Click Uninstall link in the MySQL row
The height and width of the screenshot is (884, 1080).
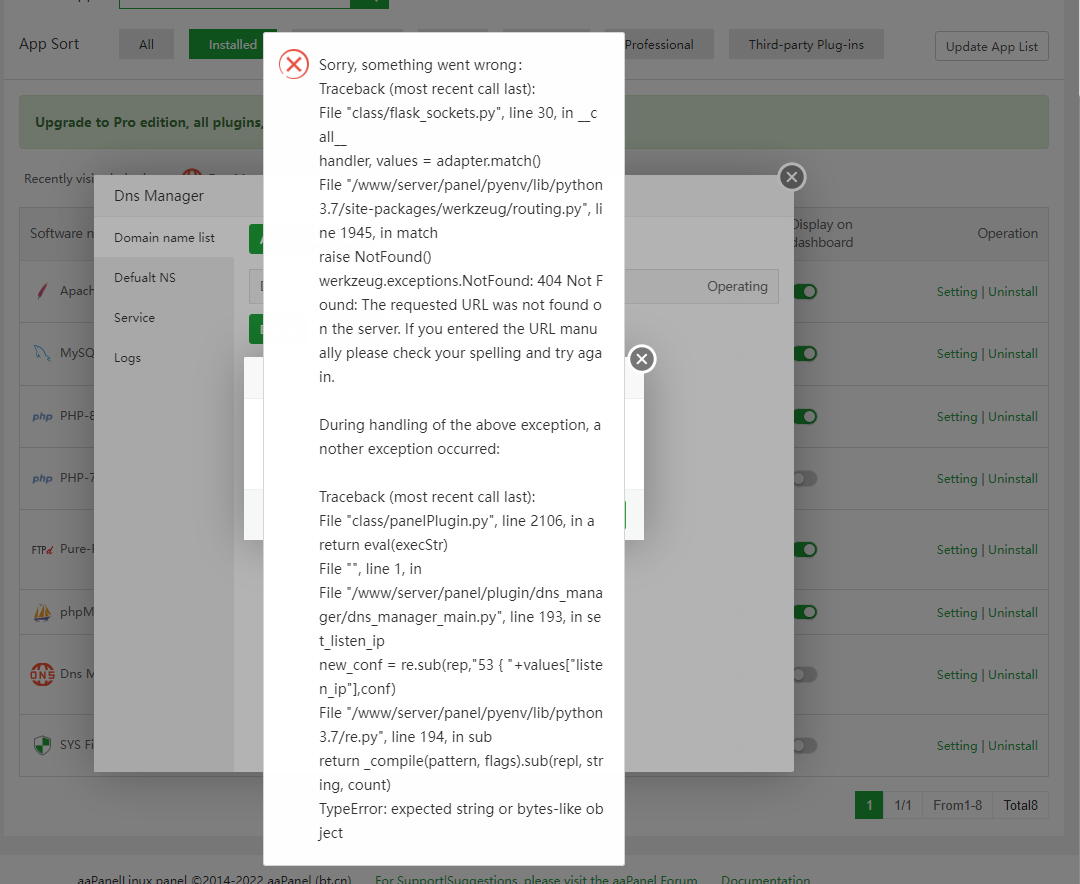(x=1013, y=353)
